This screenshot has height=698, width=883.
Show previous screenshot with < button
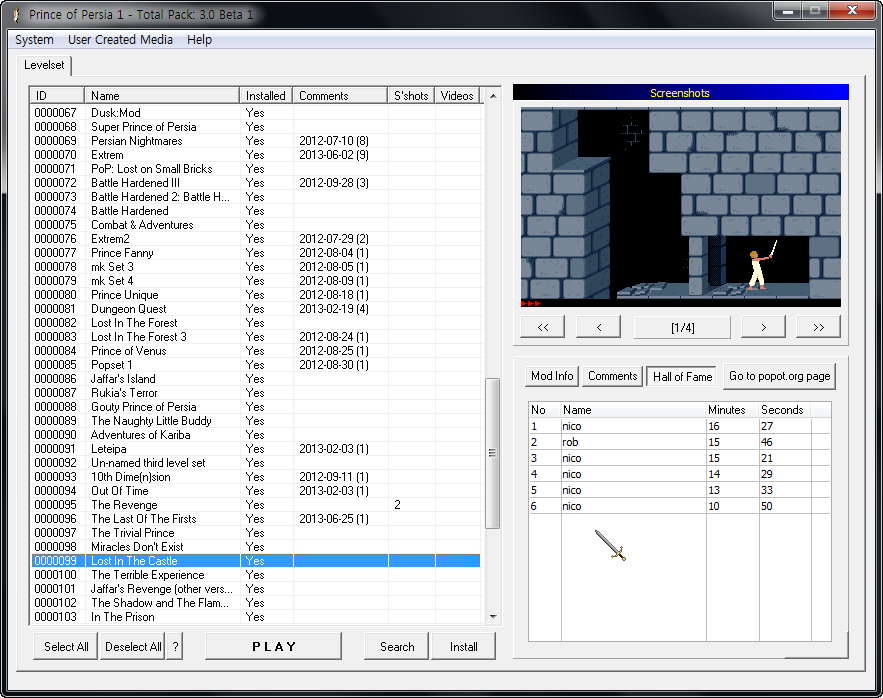pyautogui.click(x=599, y=327)
